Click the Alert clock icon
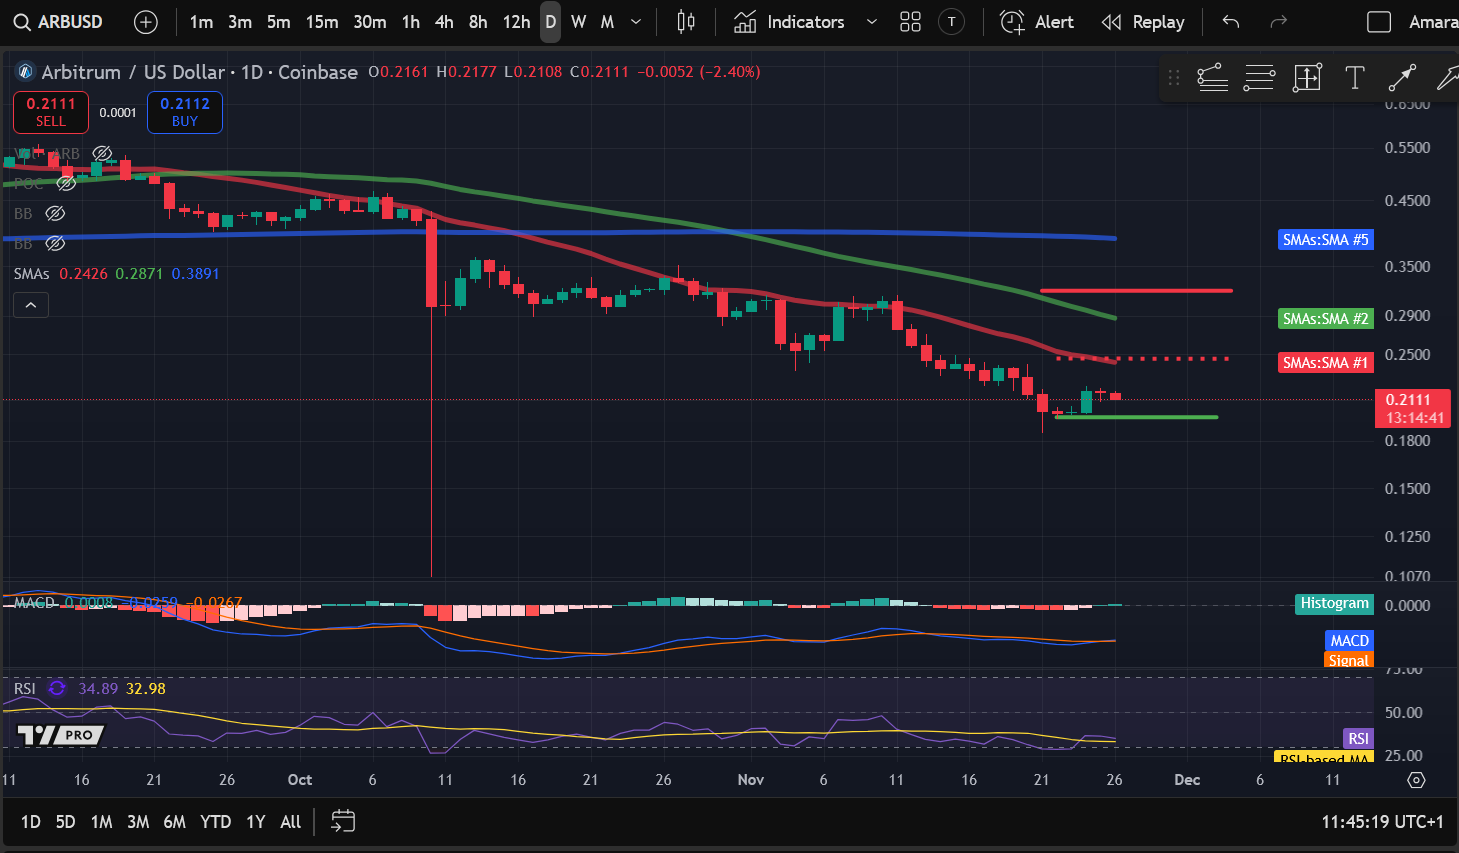This screenshot has height=853, width=1459. click(x=1011, y=21)
